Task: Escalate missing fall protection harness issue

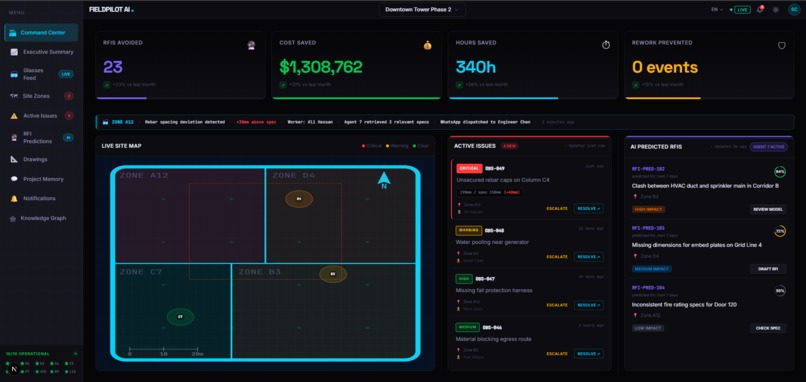Action: [x=557, y=305]
